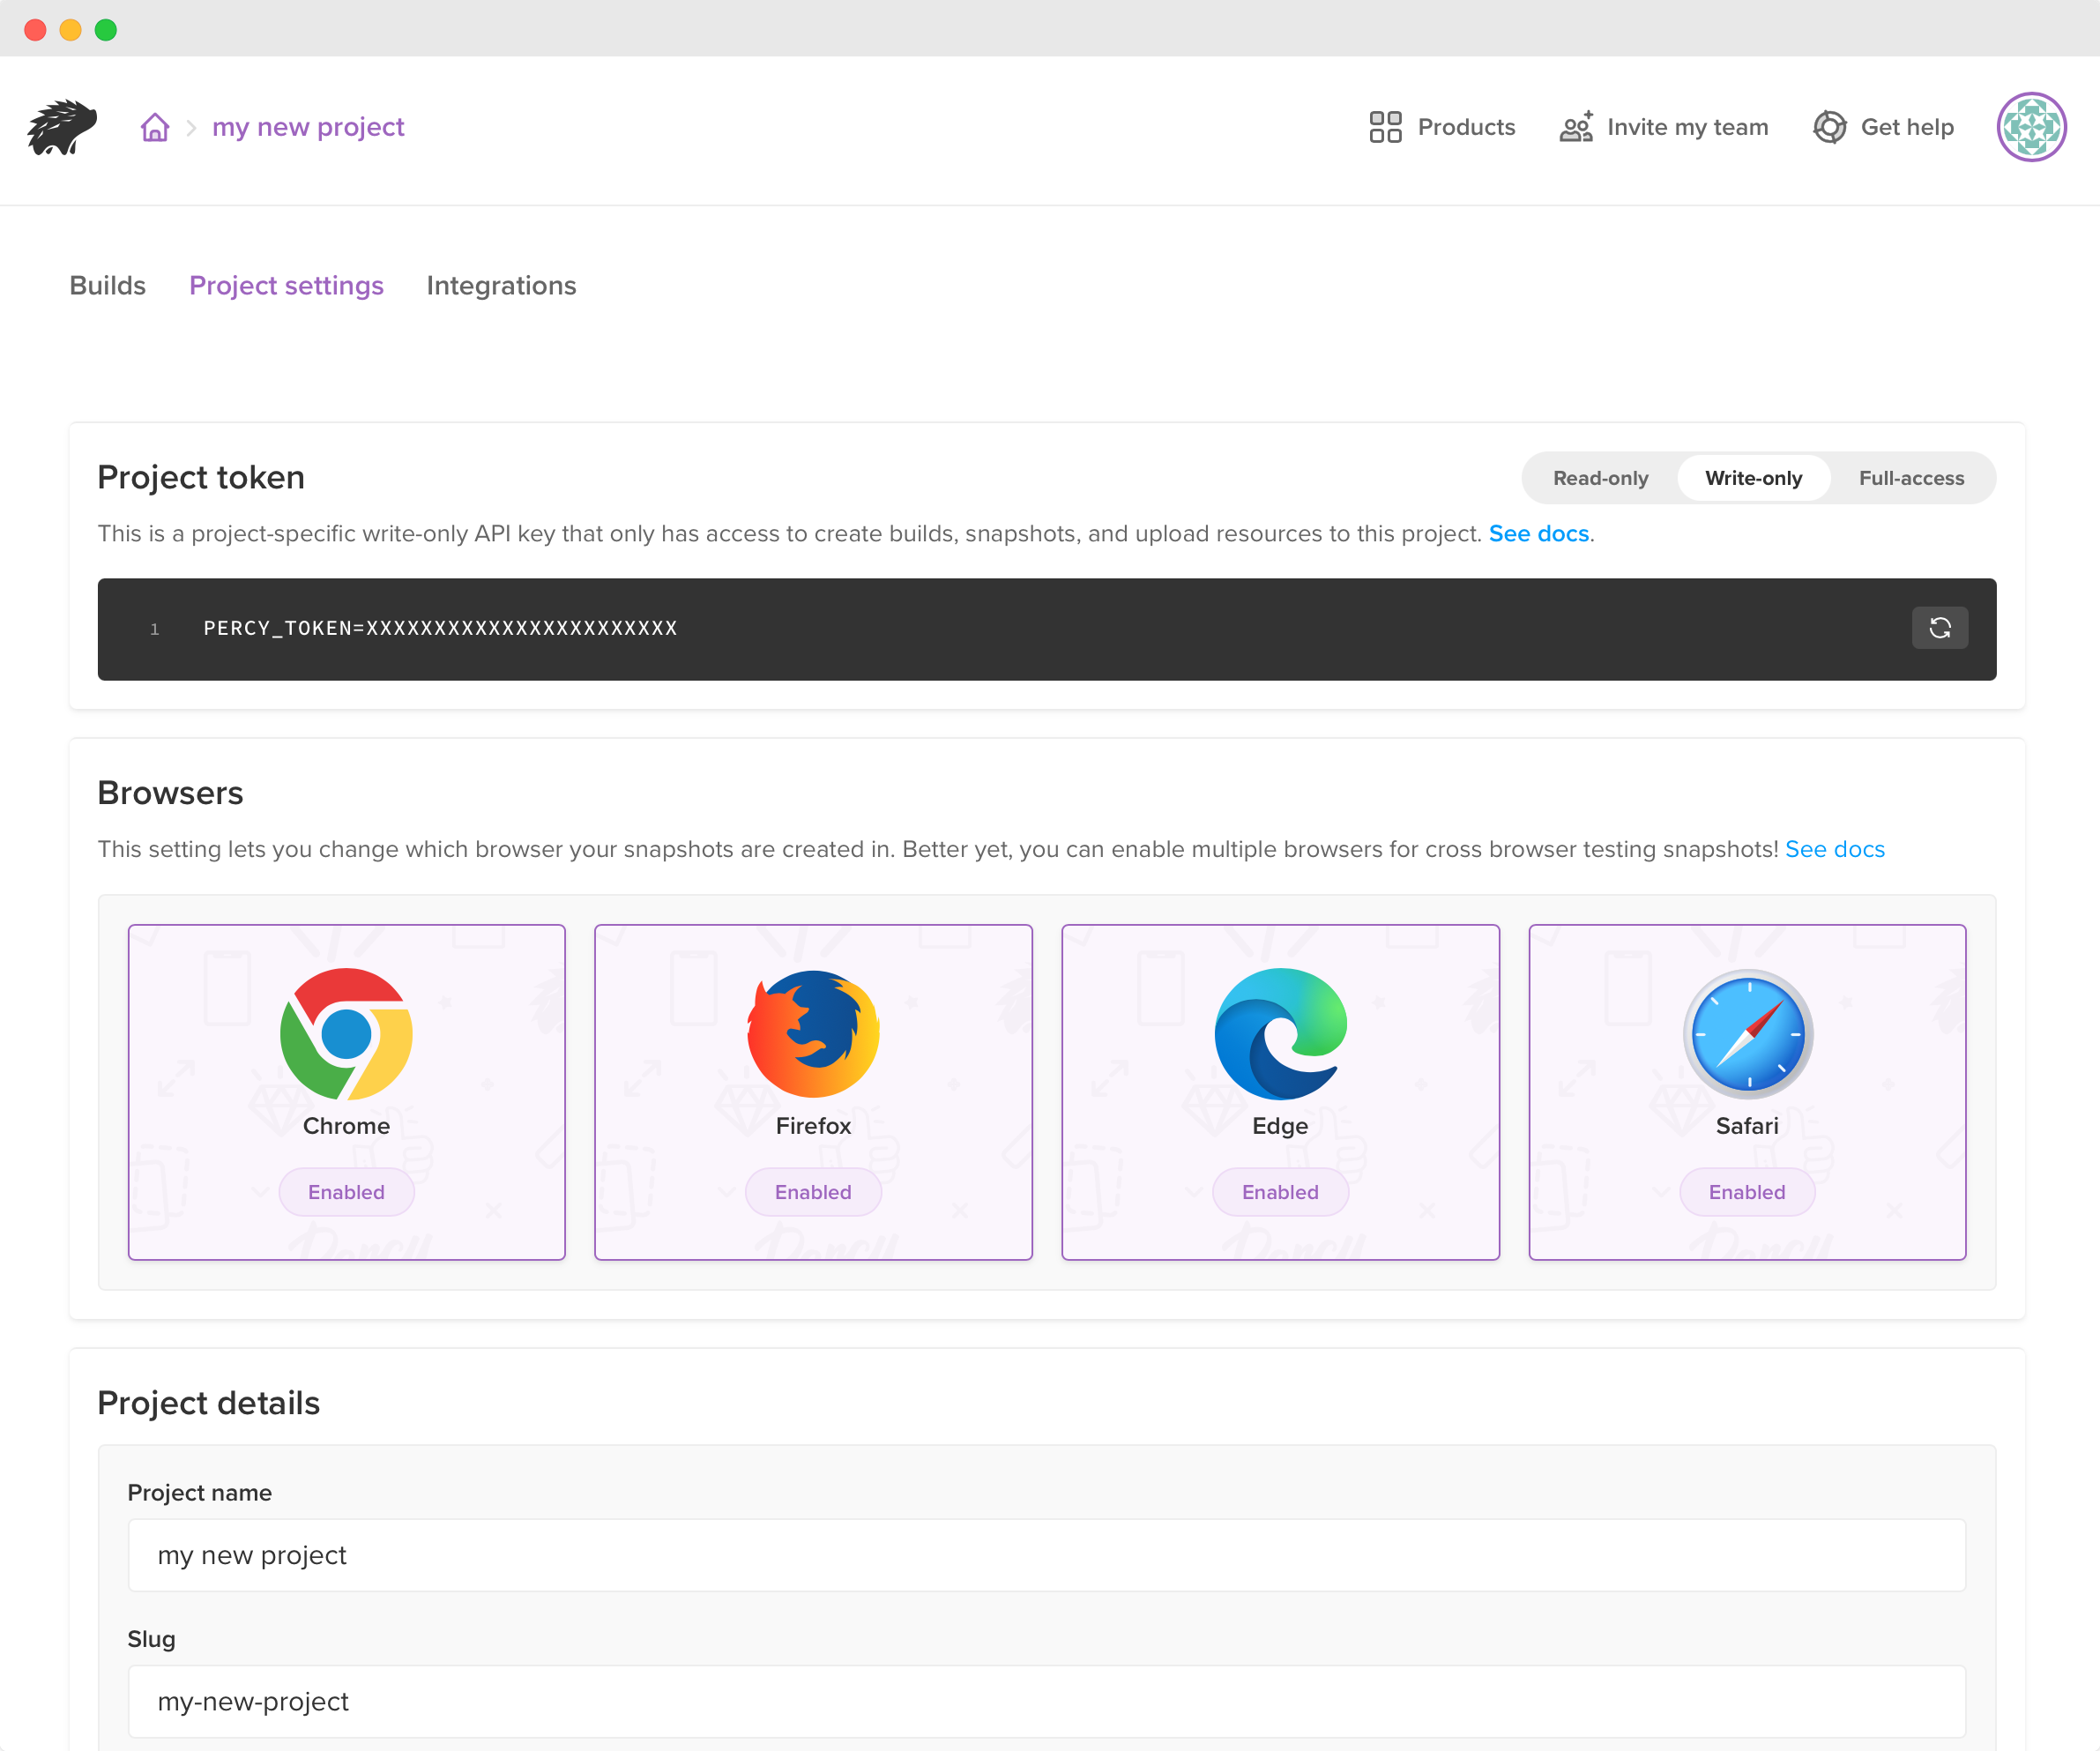Select the Write-only token option
Image resolution: width=2100 pixels, height=1751 pixels.
(x=1753, y=478)
